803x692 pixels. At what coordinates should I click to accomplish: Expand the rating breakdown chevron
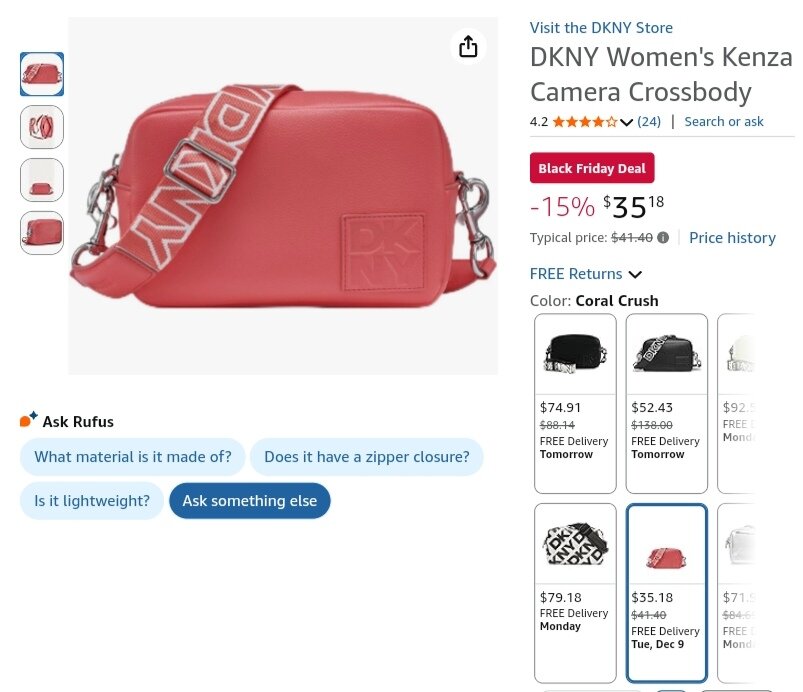pyautogui.click(x=627, y=122)
